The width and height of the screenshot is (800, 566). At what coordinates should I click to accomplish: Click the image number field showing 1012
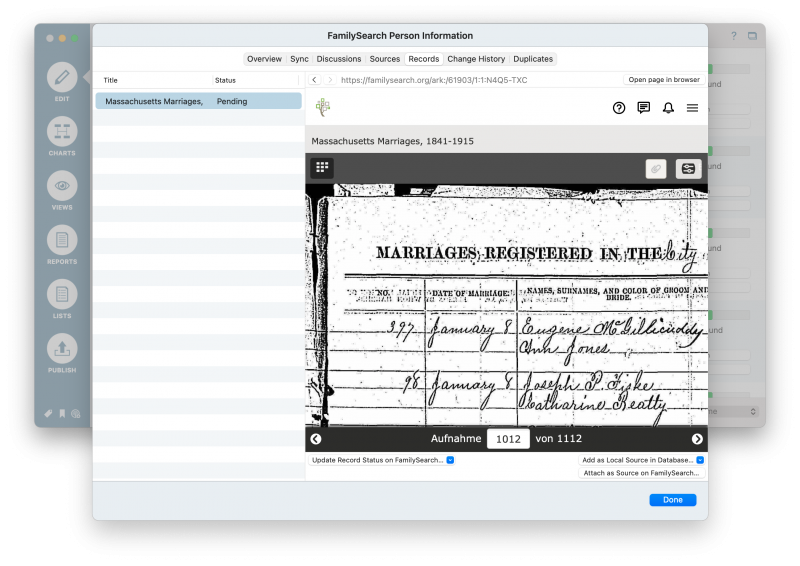508,439
